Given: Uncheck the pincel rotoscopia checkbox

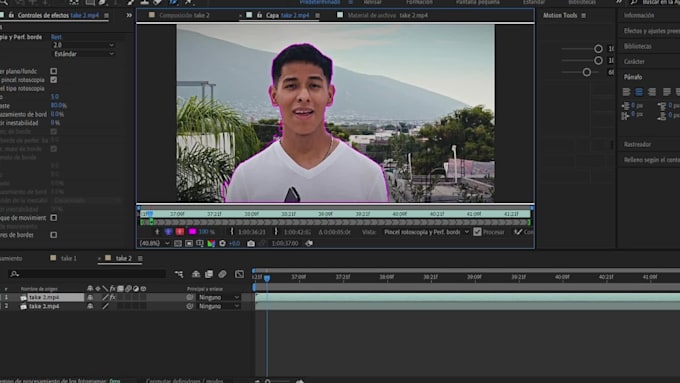Looking at the screenshot, I should 54,80.
